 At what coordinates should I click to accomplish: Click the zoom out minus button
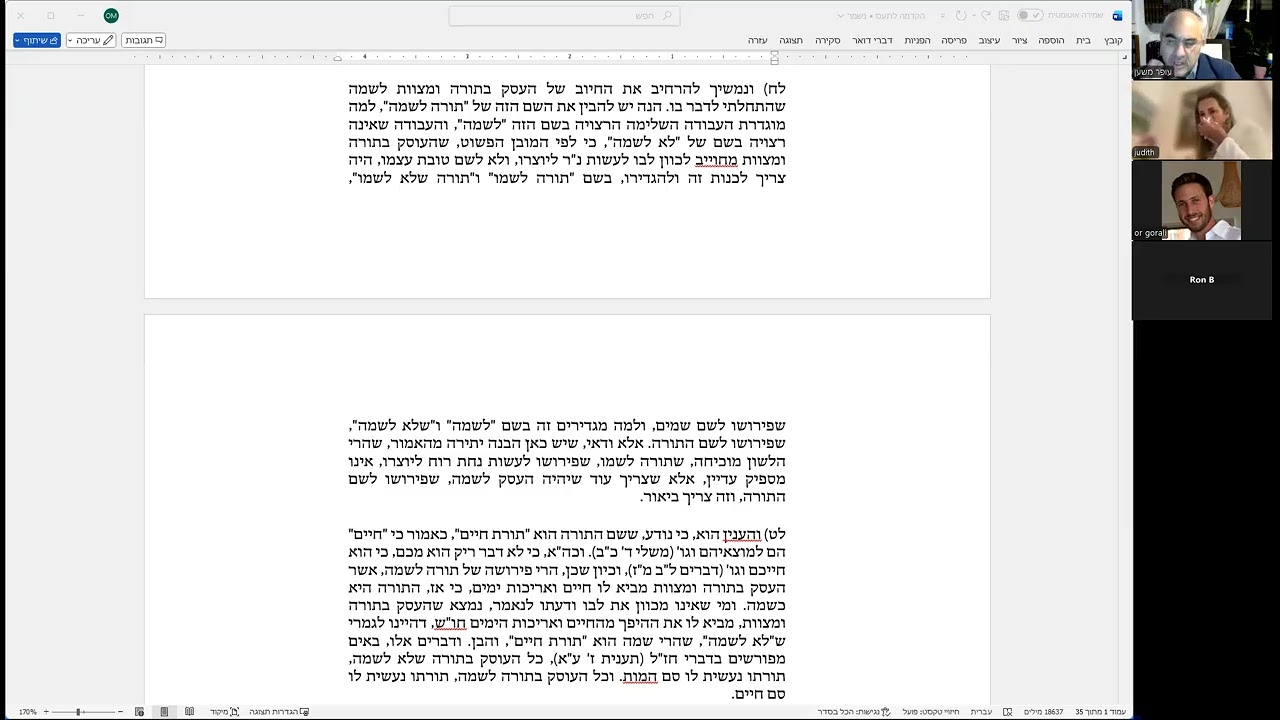pos(120,712)
